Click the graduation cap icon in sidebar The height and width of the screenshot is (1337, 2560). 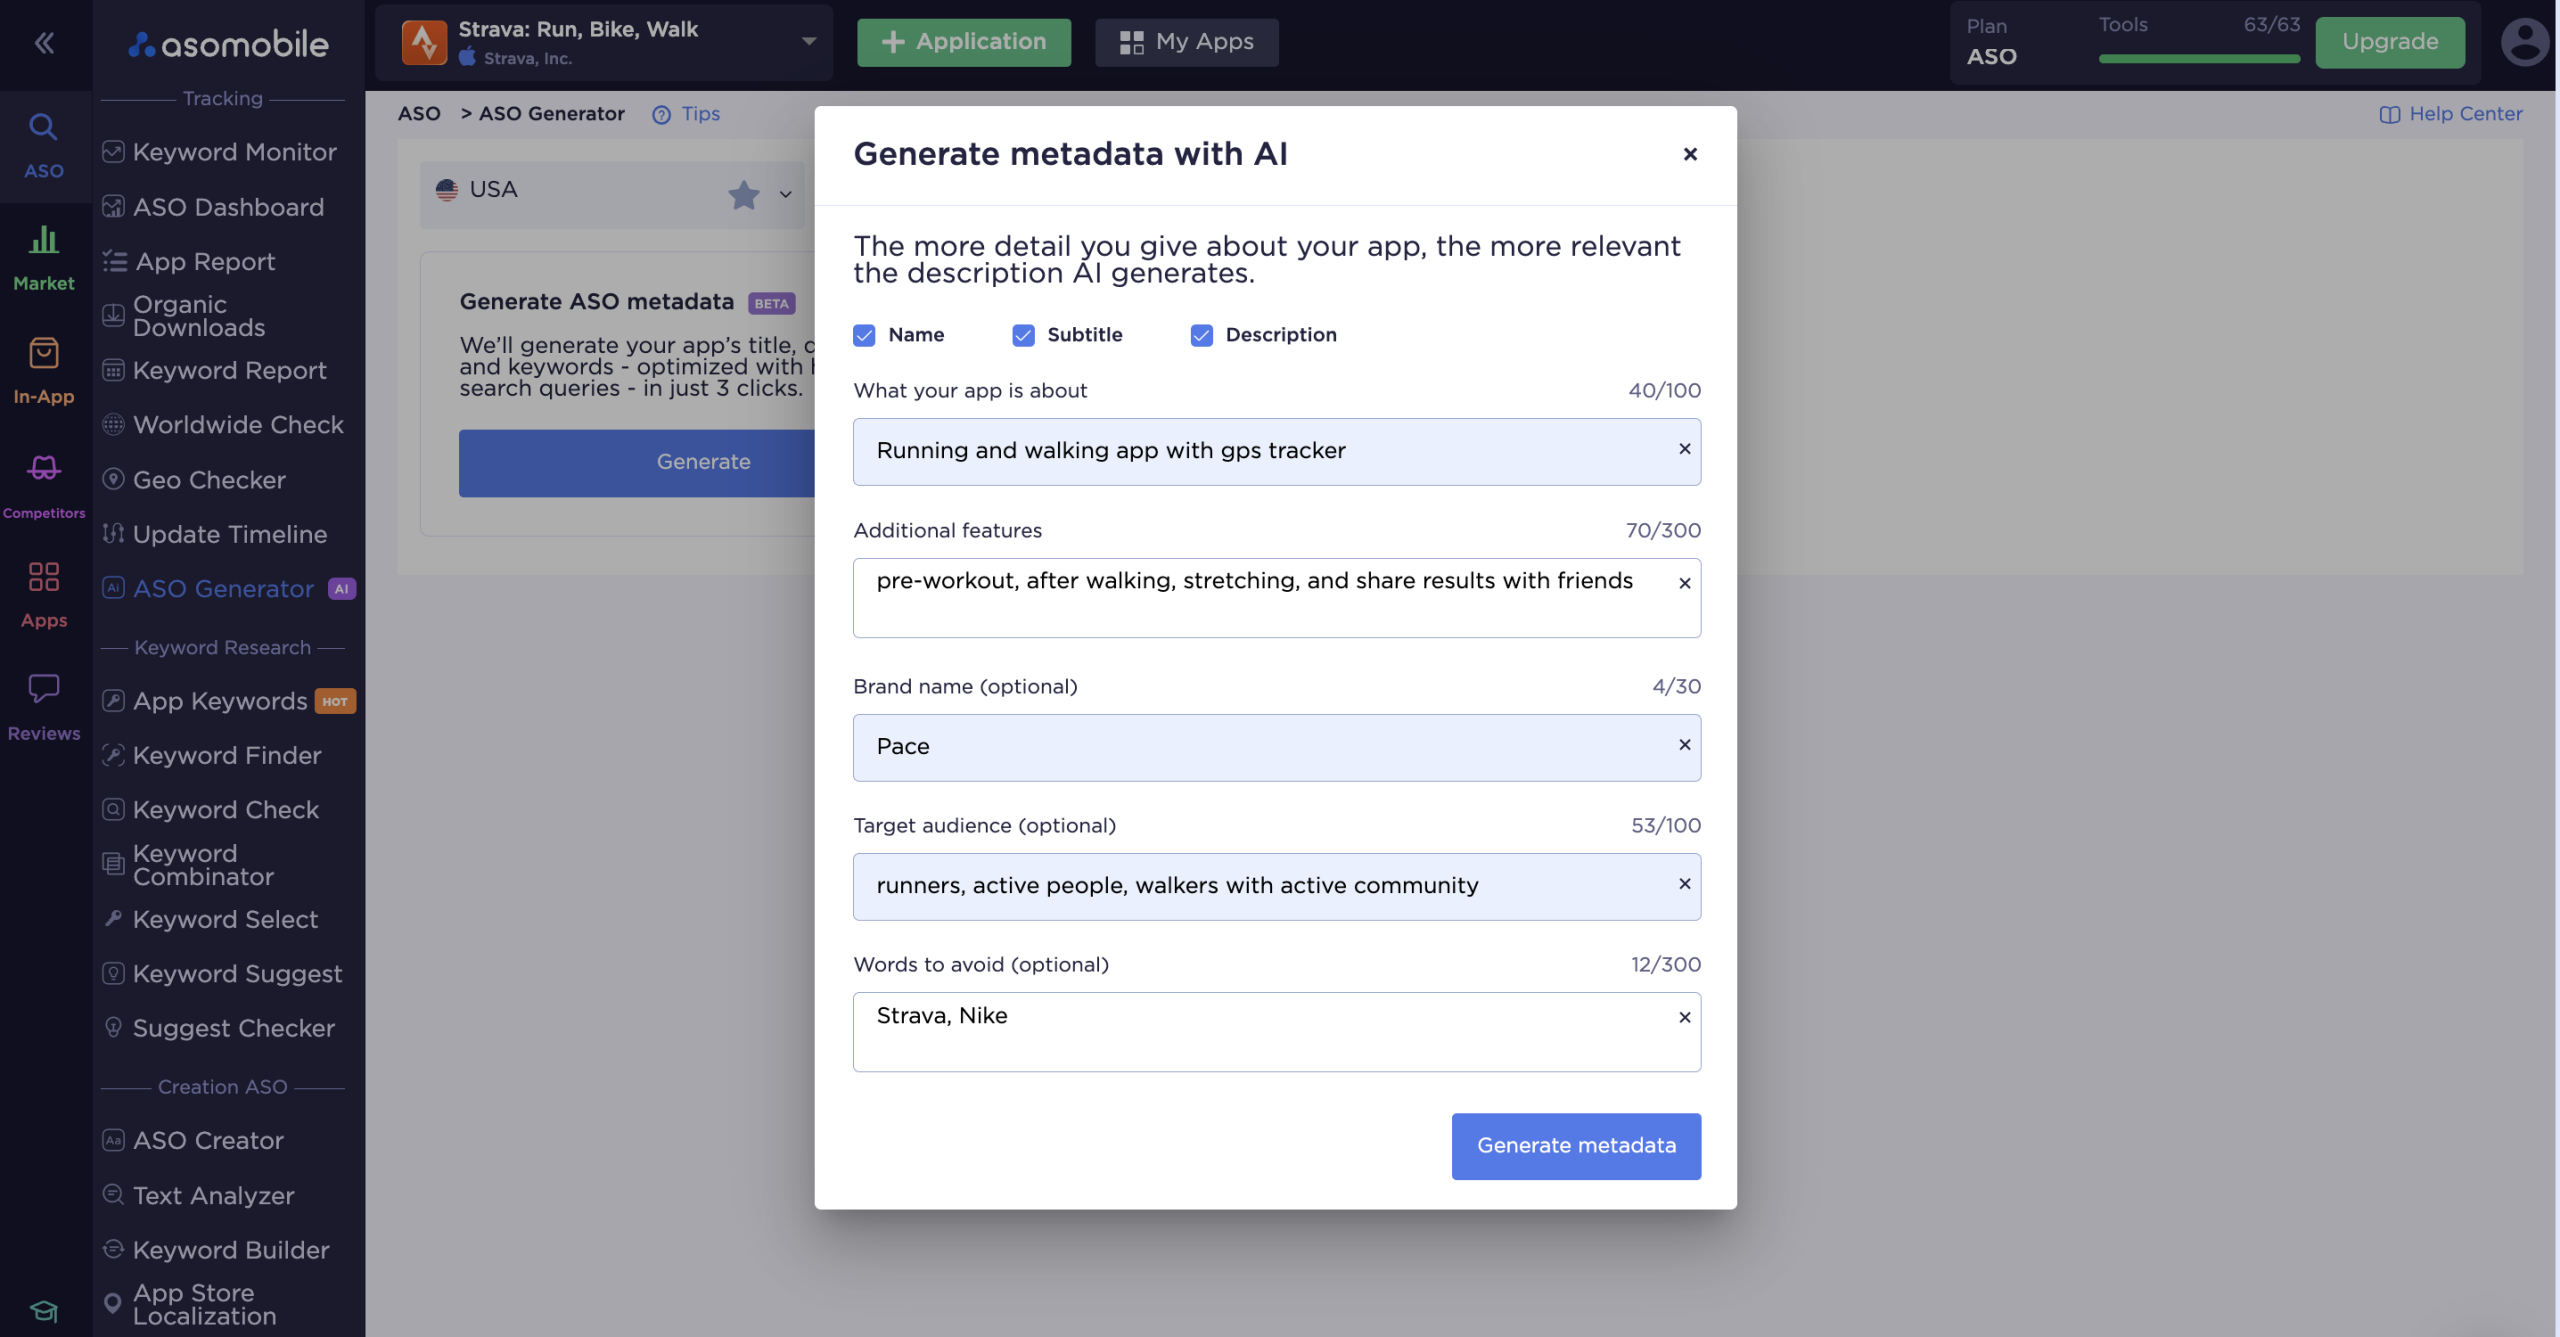tap(43, 1310)
